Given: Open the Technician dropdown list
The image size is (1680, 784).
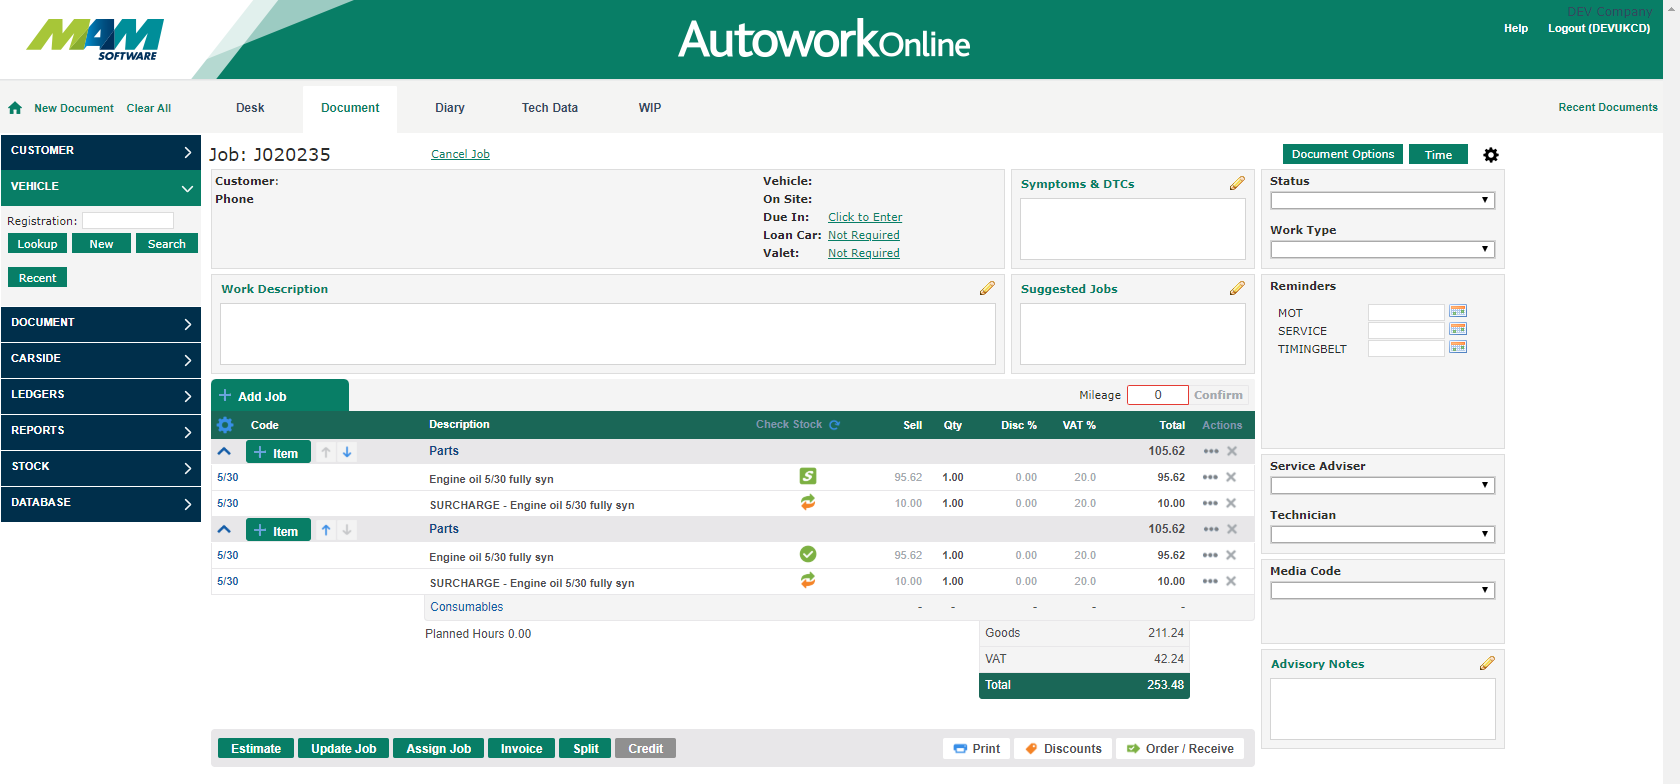Looking at the screenshot, I should pos(1382,535).
